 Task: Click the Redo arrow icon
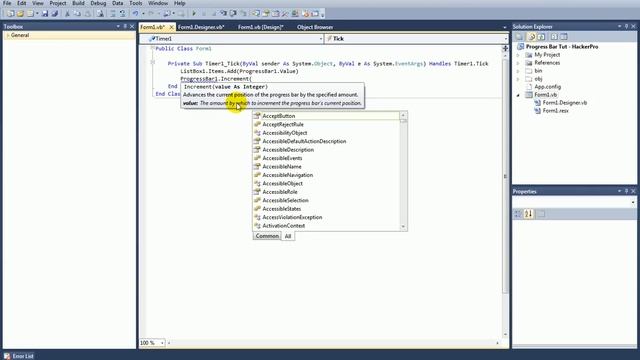(x=151, y=13)
